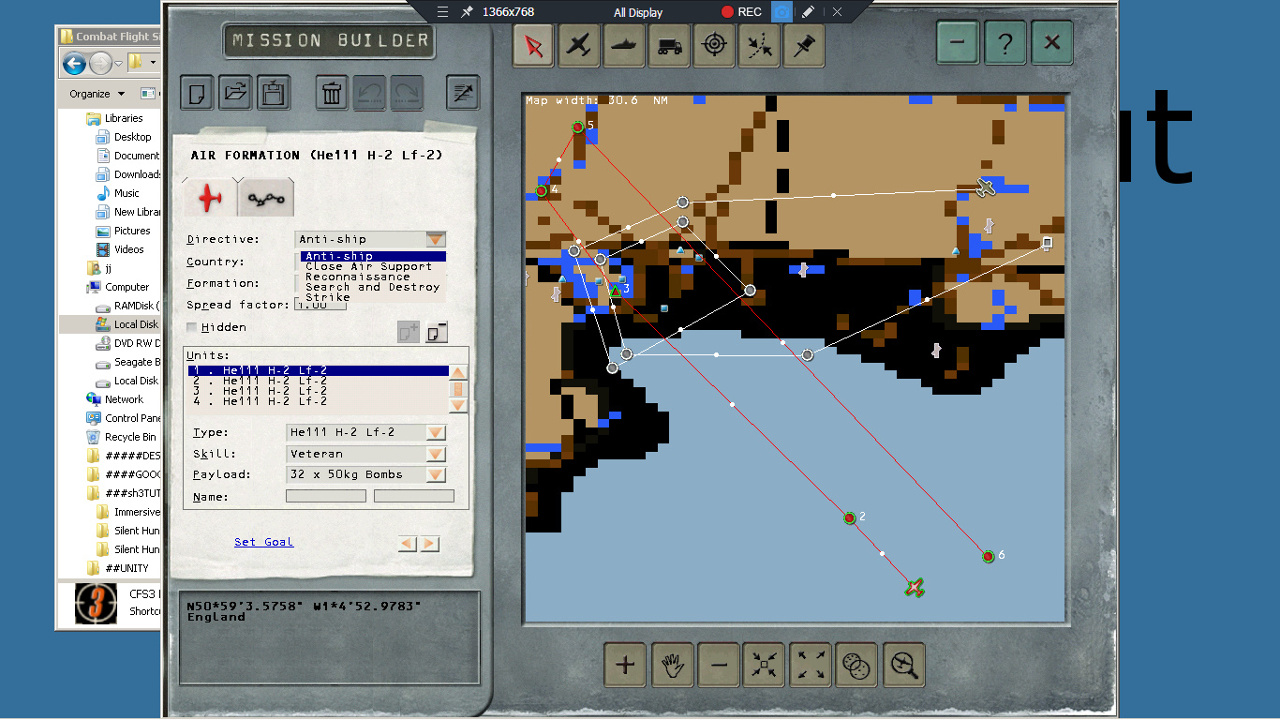Click the recorder pin icon
Viewport: 1280px width, 720px height.
pyautogui.click(x=467, y=12)
